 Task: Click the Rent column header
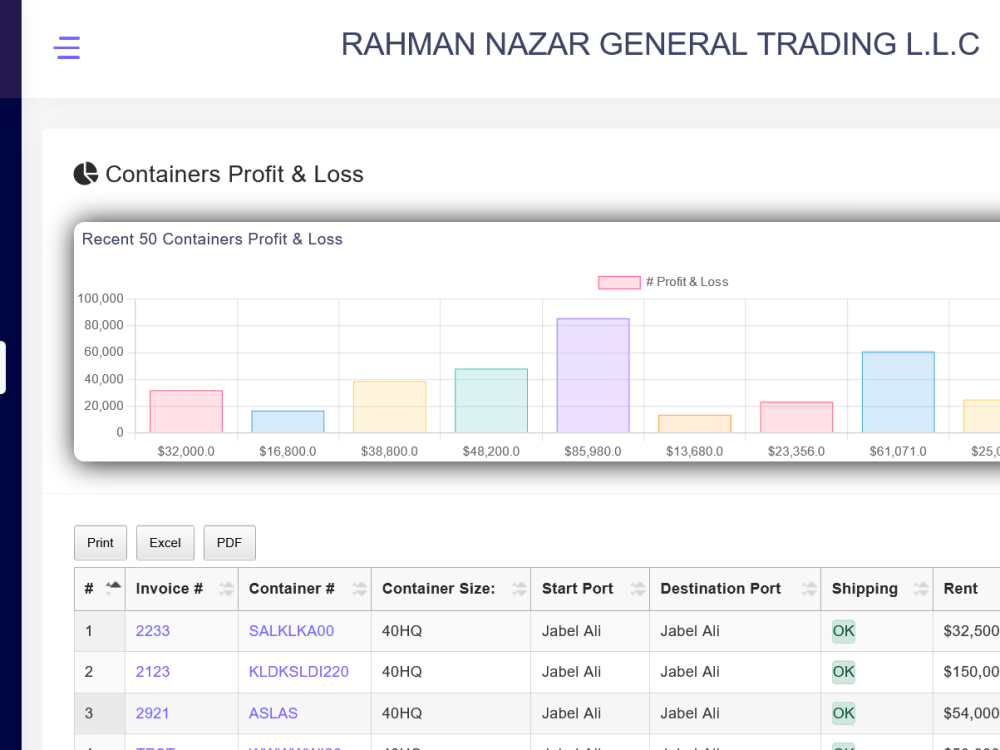[966, 589]
